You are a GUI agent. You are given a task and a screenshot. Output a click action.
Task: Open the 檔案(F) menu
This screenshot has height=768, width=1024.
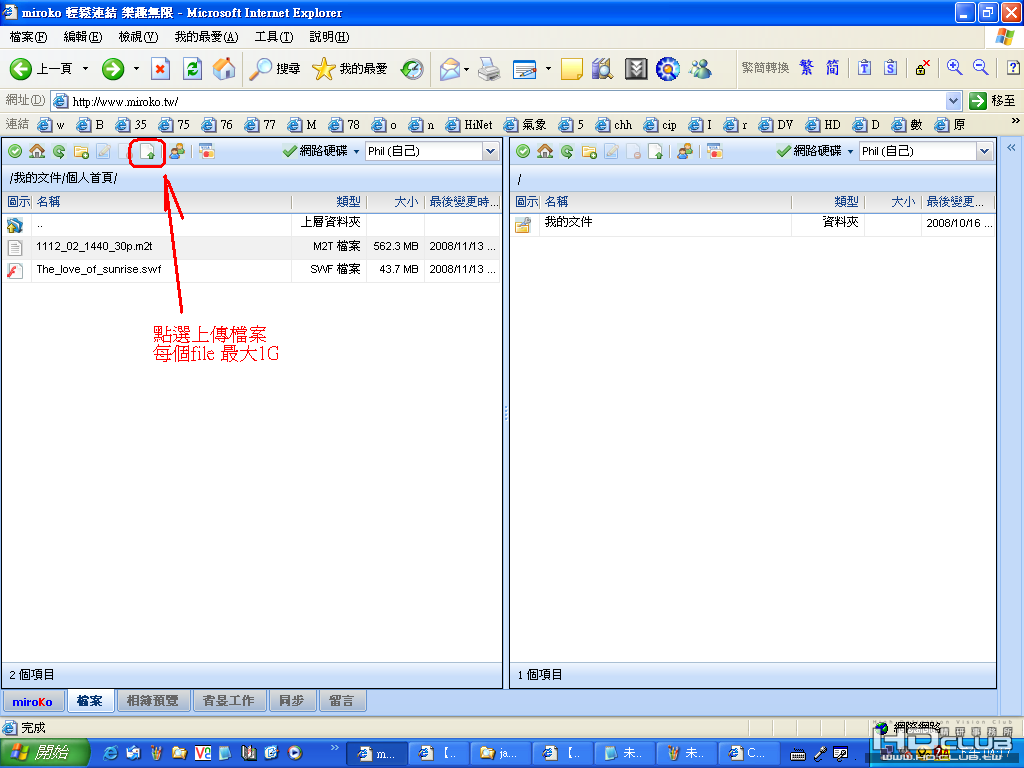[x=29, y=37]
